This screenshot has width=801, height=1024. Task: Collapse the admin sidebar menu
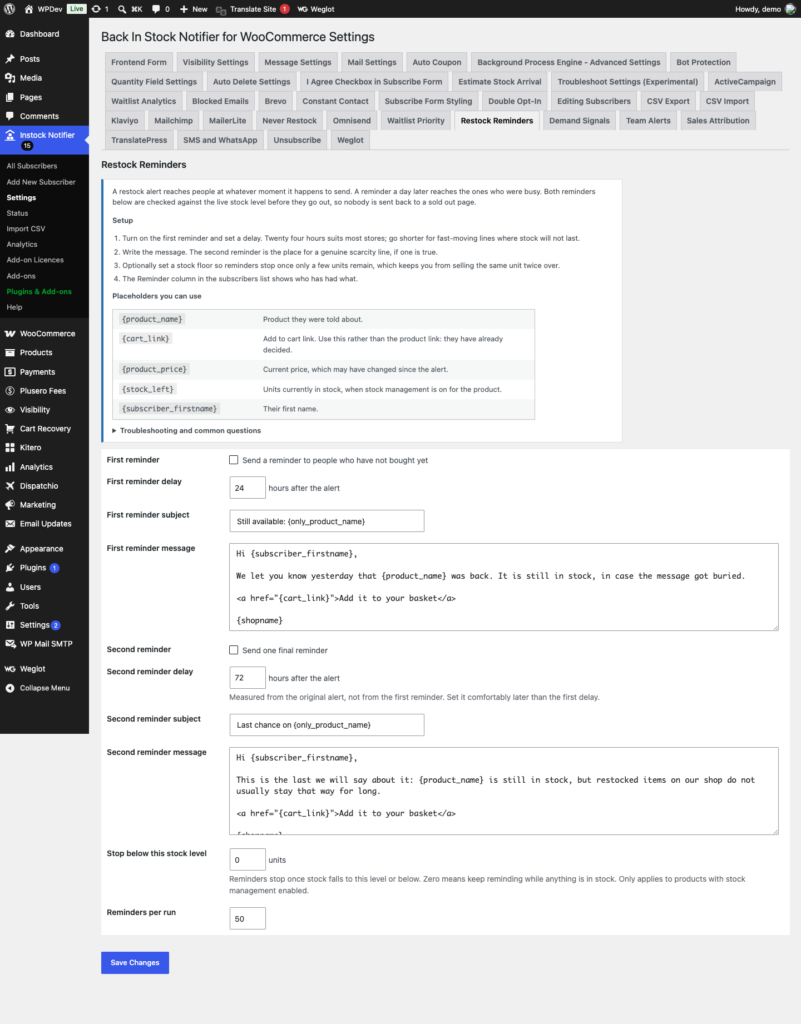44,688
